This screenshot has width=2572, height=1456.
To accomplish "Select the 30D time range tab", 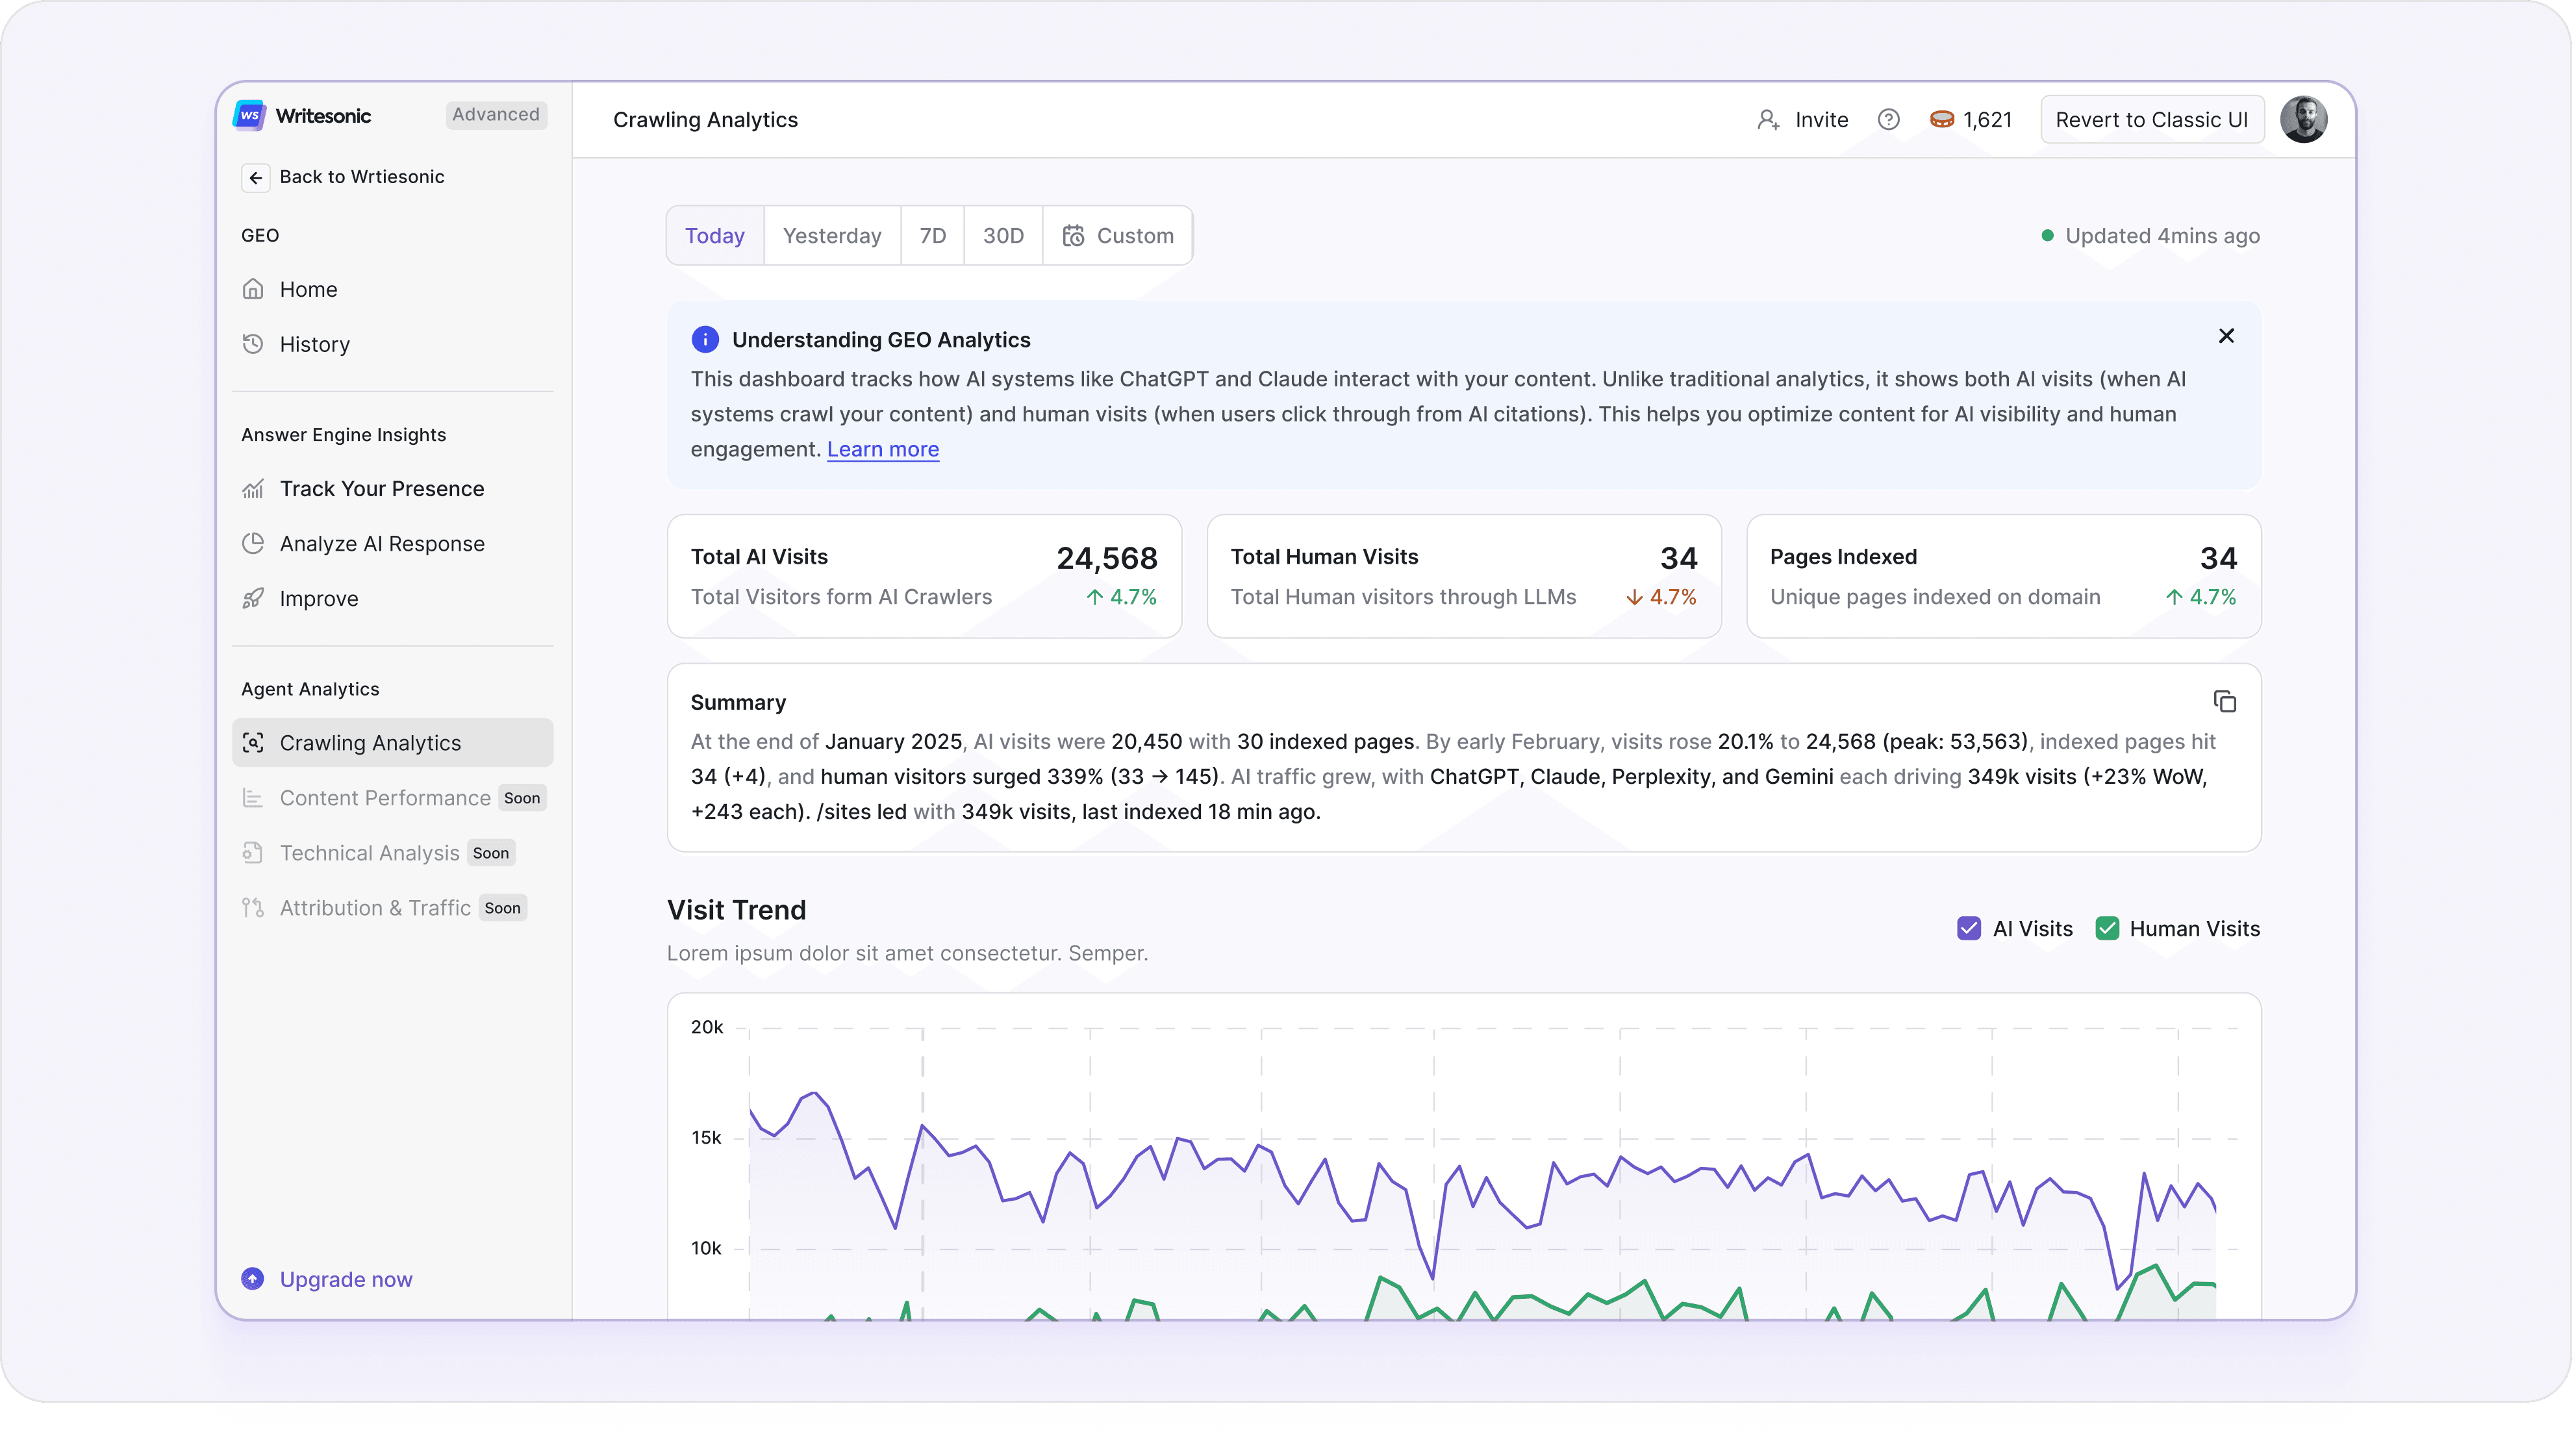I will point(1002,236).
